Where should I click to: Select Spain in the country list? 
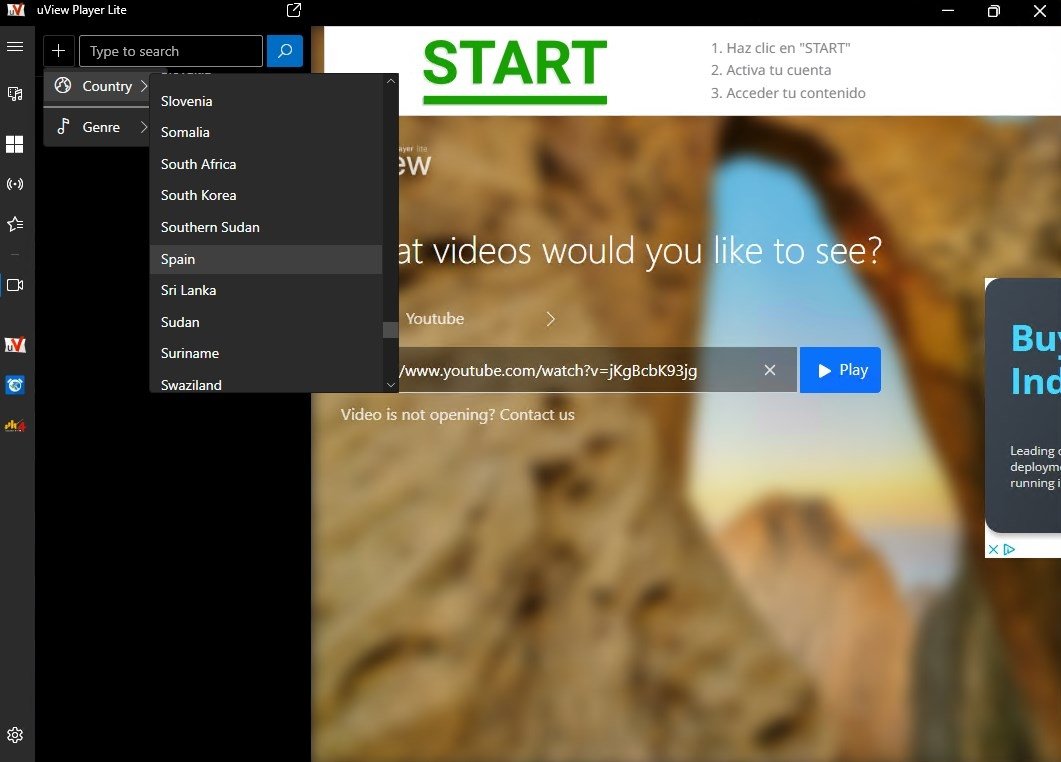coord(266,259)
